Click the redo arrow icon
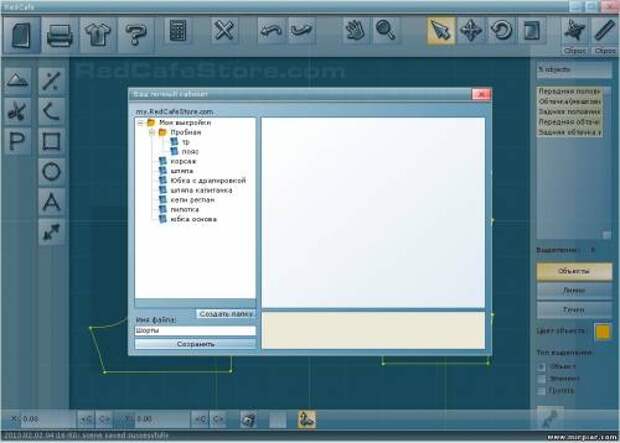620x443 pixels. (x=302, y=30)
